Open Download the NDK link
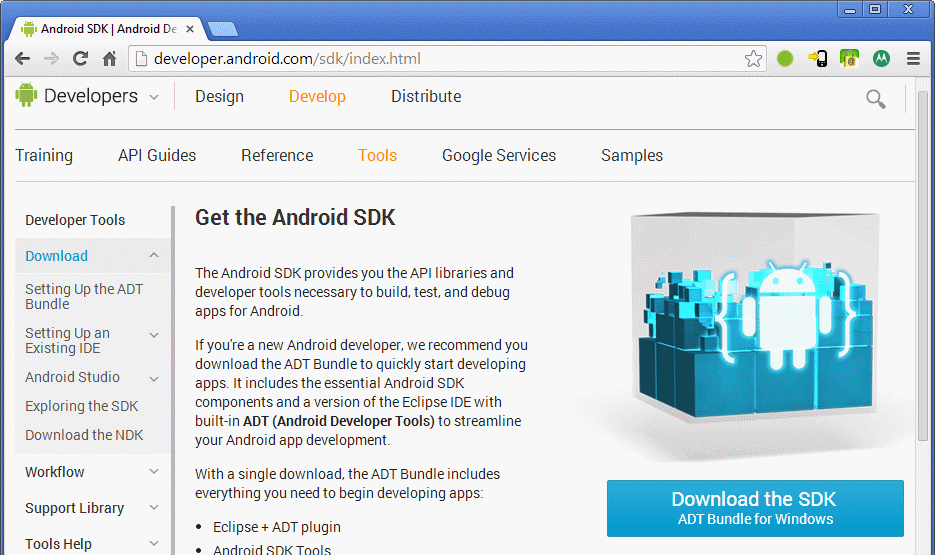 [x=84, y=435]
